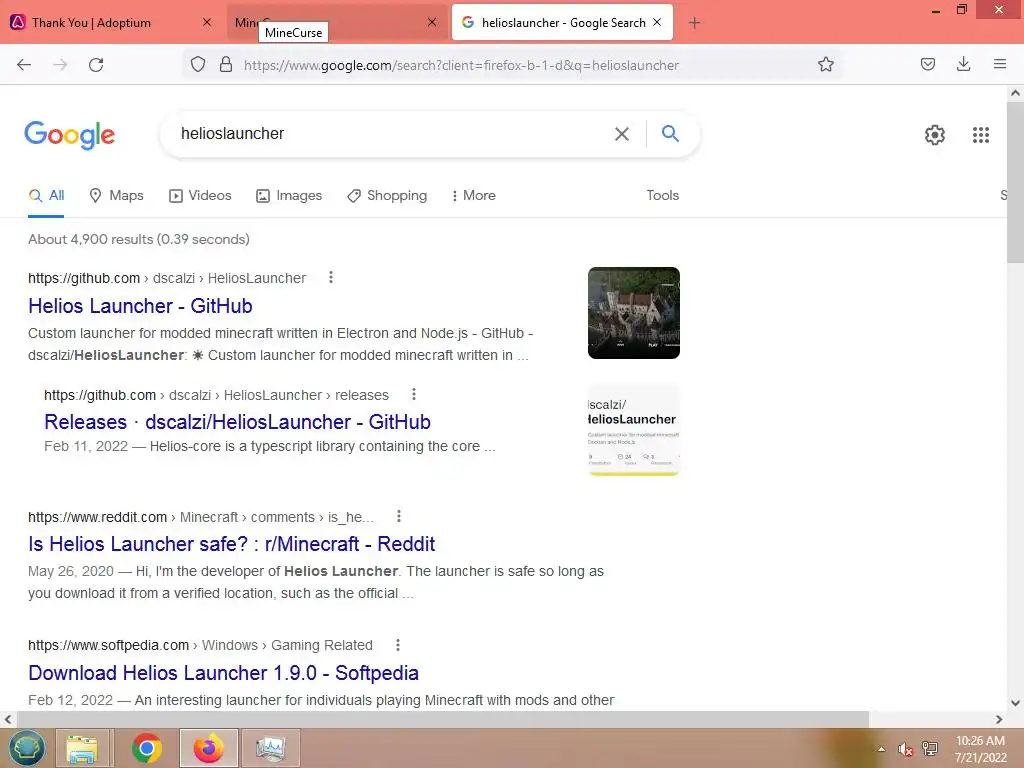Click the magnifying glass search button

[670, 133]
